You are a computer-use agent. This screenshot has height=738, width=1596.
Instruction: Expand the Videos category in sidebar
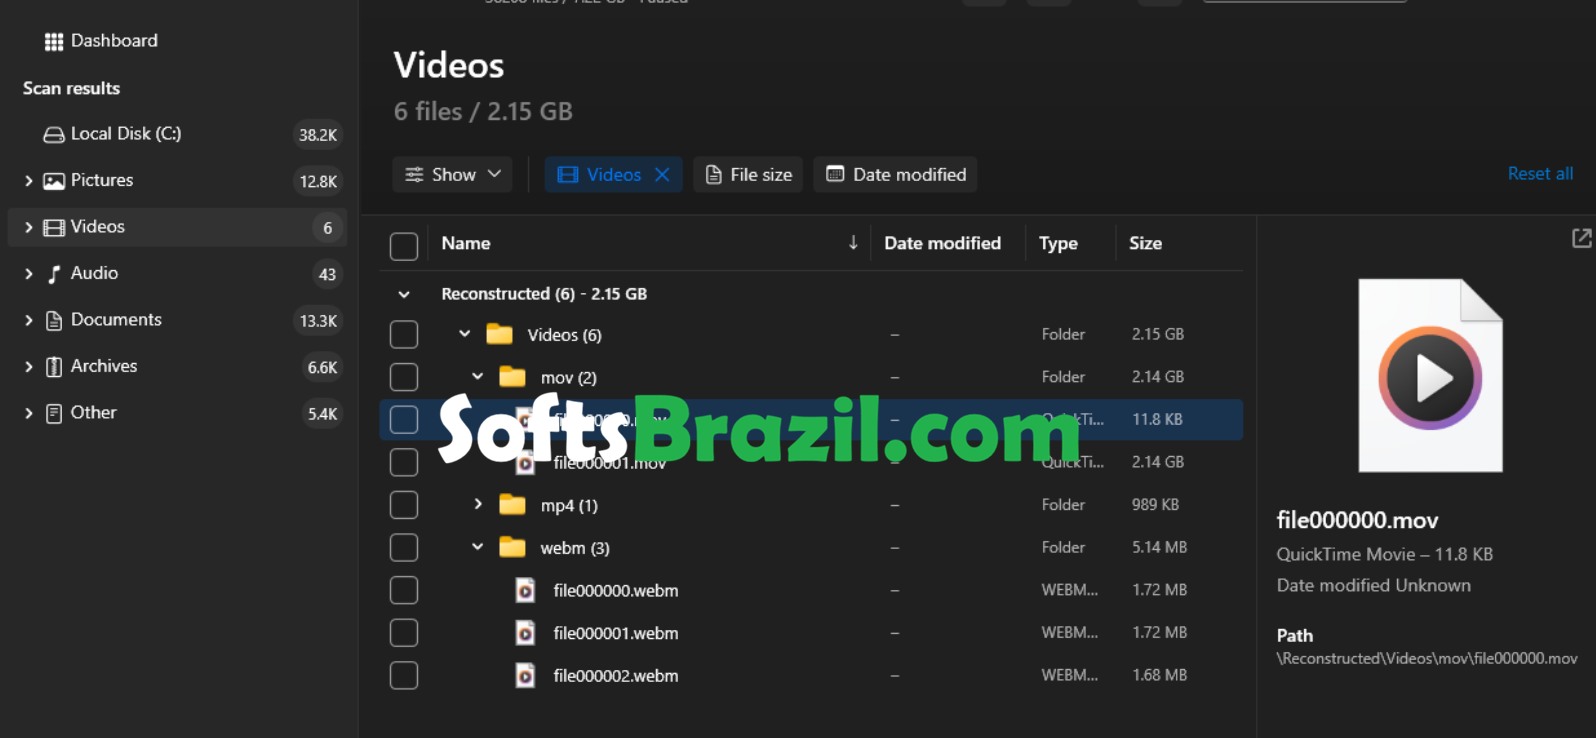tap(28, 228)
